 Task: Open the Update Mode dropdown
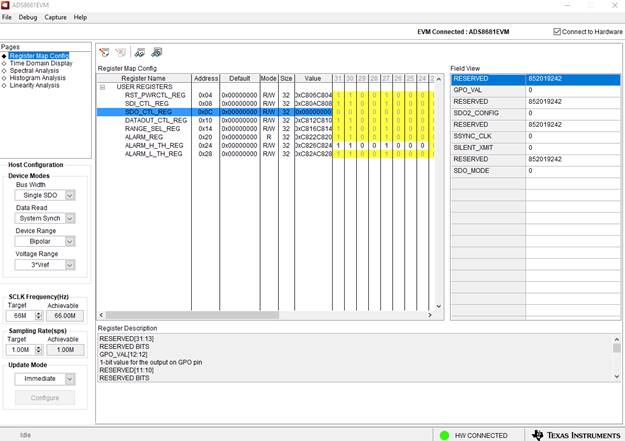70,379
